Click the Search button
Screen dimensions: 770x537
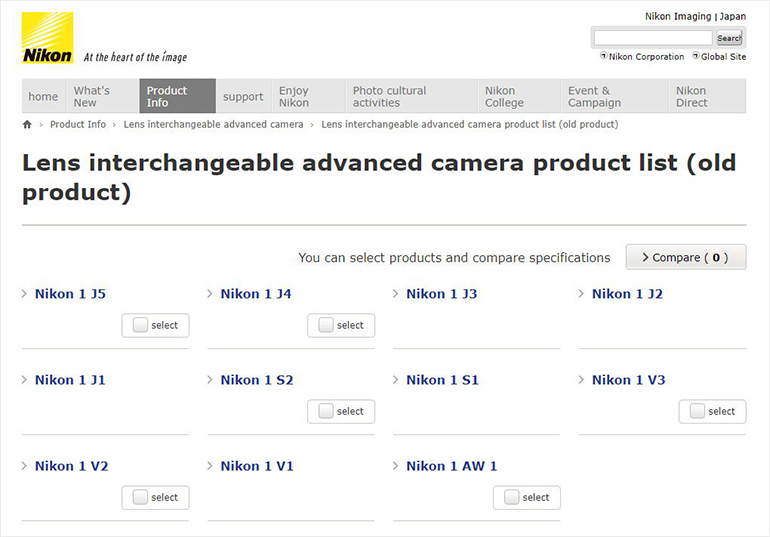pyautogui.click(x=729, y=38)
